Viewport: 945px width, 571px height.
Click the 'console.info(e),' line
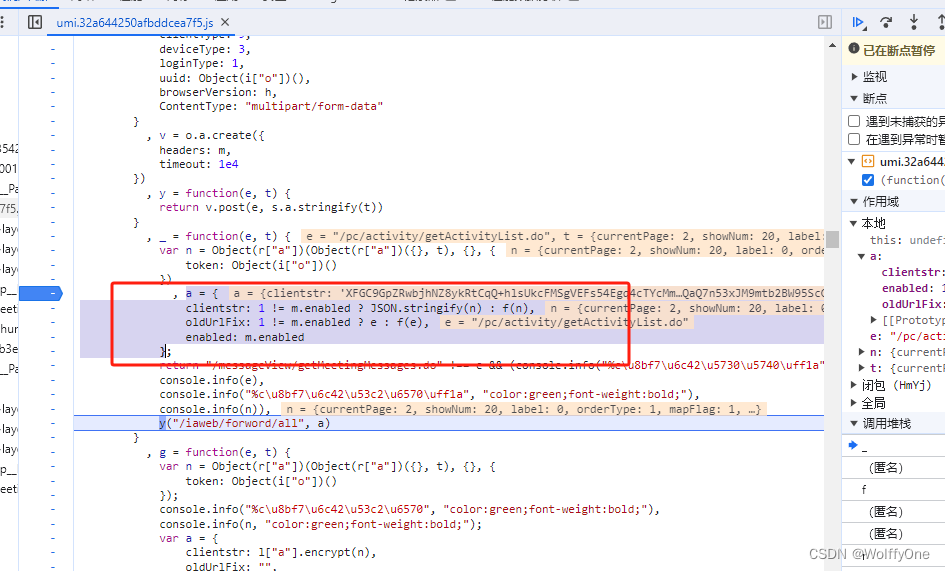(212, 380)
